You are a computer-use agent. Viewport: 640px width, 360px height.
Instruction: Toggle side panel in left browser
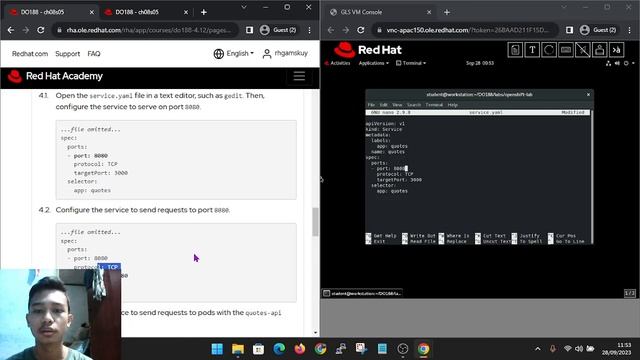249,30
